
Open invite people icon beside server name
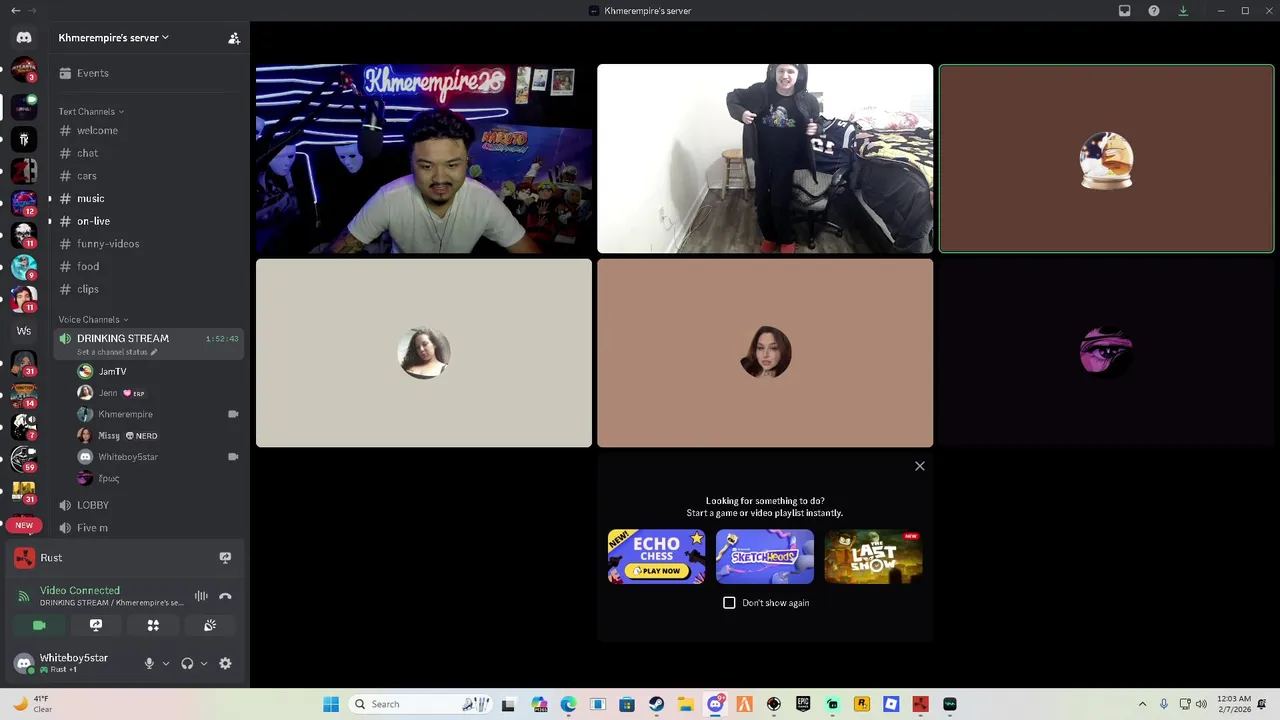(x=234, y=38)
